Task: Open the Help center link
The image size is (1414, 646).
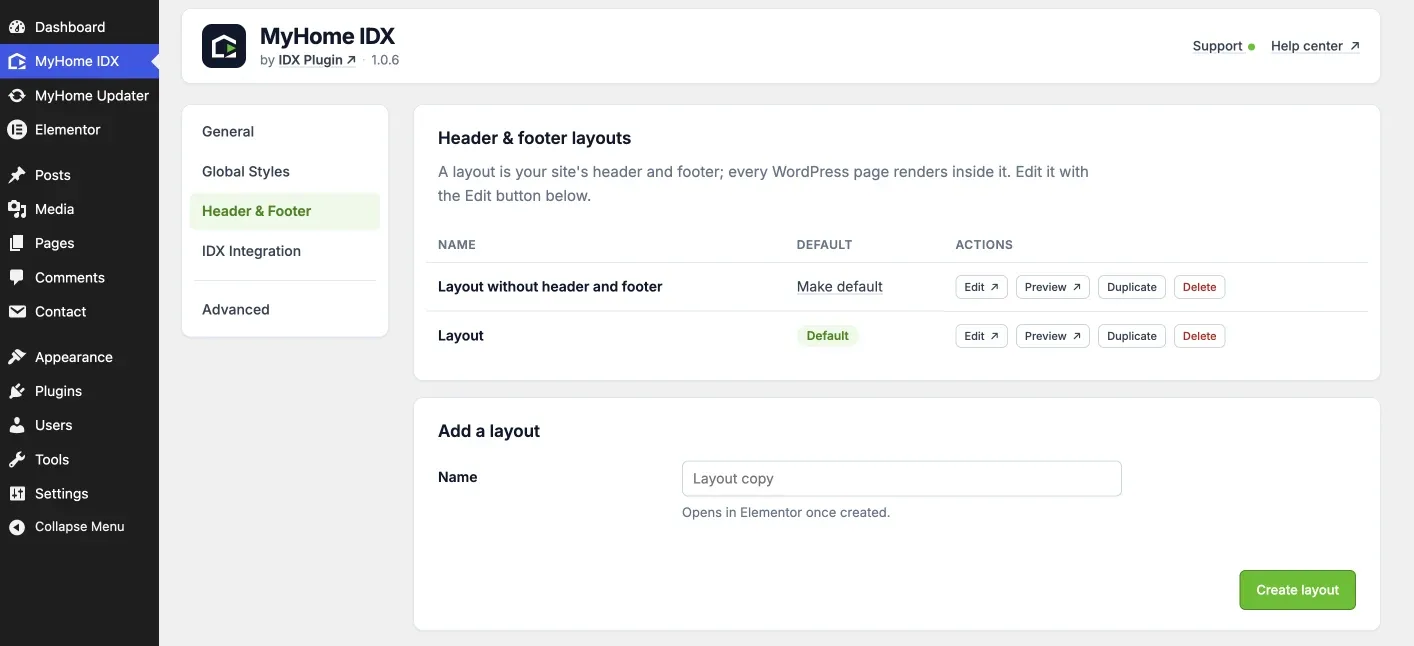Action: coord(1315,46)
